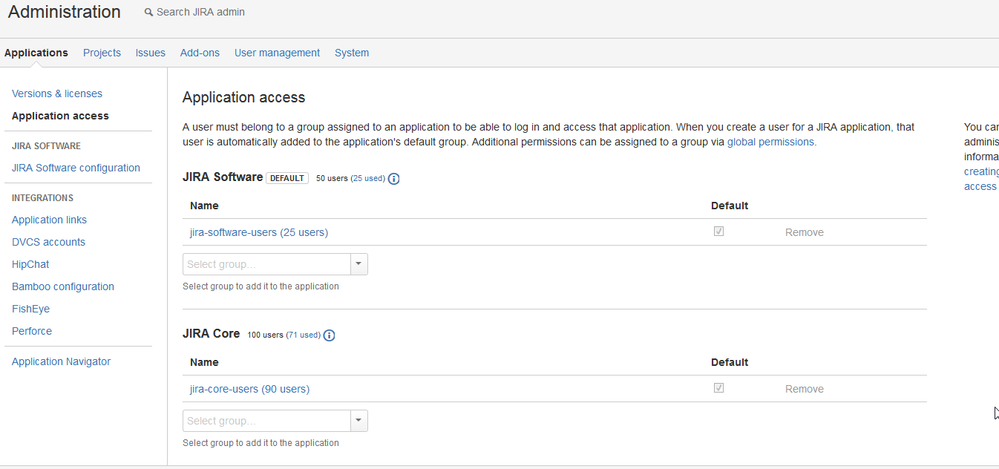Focus JIRA Core Select group field
Image resolution: width=999 pixels, height=469 pixels.
tap(266, 421)
